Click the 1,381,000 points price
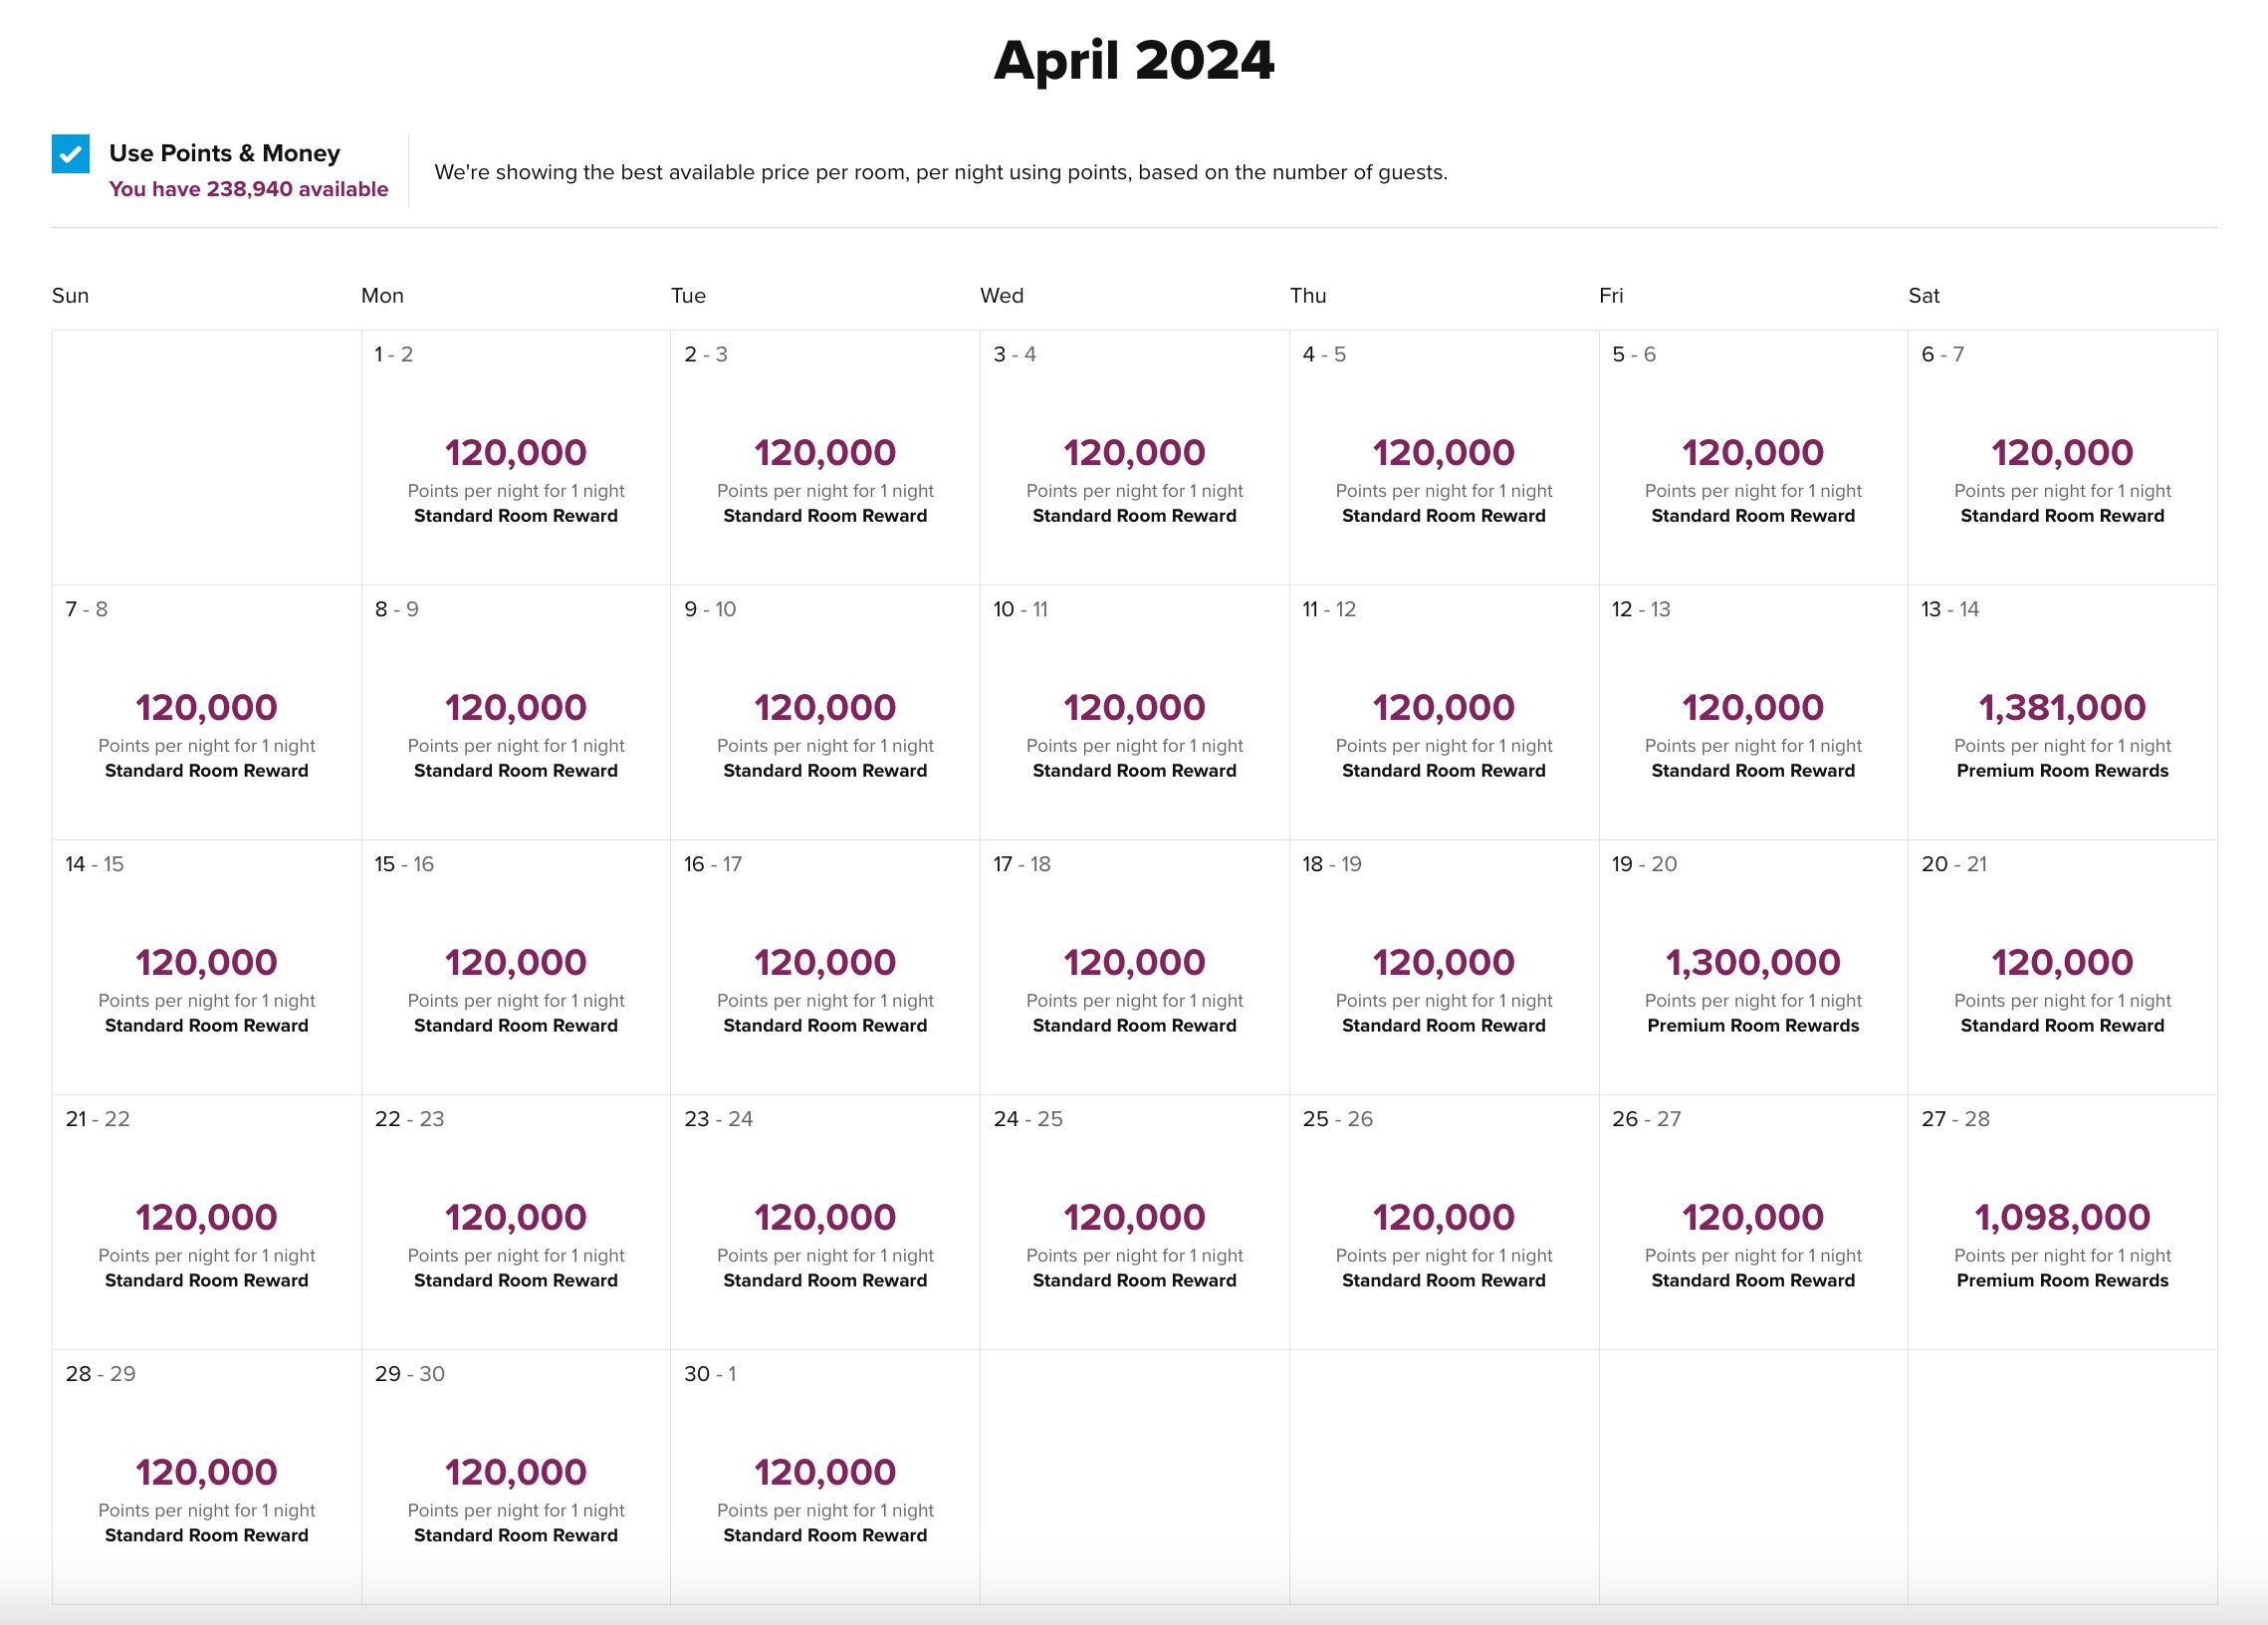The height and width of the screenshot is (1625, 2268). pyautogui.click(x=2061, y=707)
